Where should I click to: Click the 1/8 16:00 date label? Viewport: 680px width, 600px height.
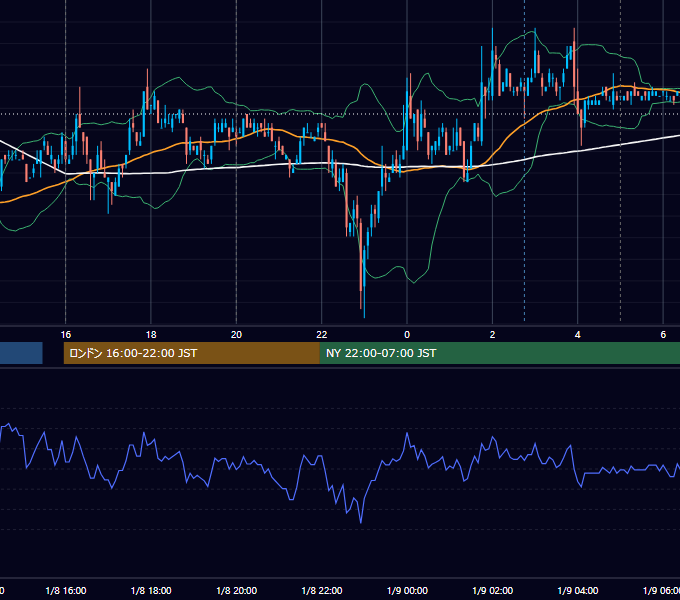click(x=66, y=590)
